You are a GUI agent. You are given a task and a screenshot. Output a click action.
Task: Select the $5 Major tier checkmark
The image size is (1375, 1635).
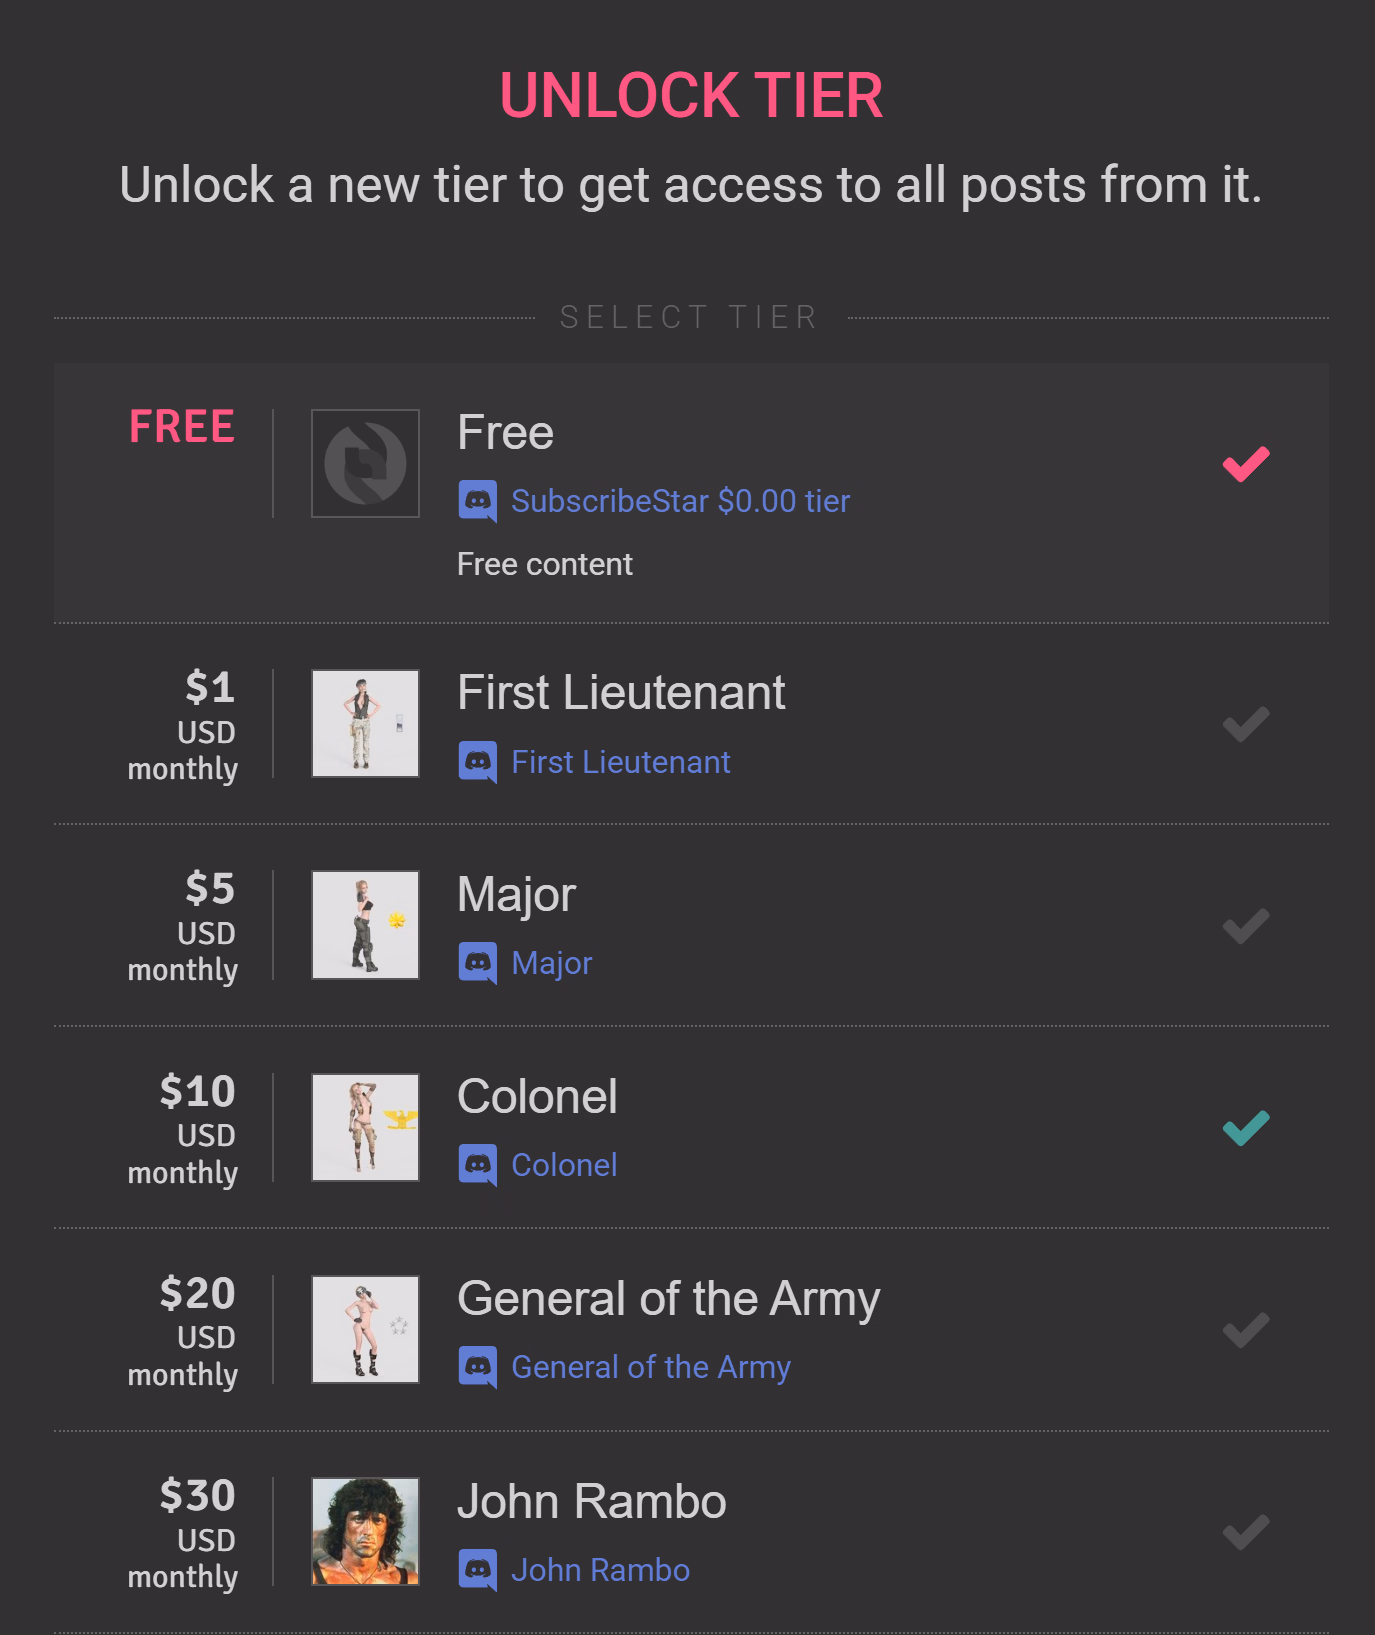click(1245, 926)
